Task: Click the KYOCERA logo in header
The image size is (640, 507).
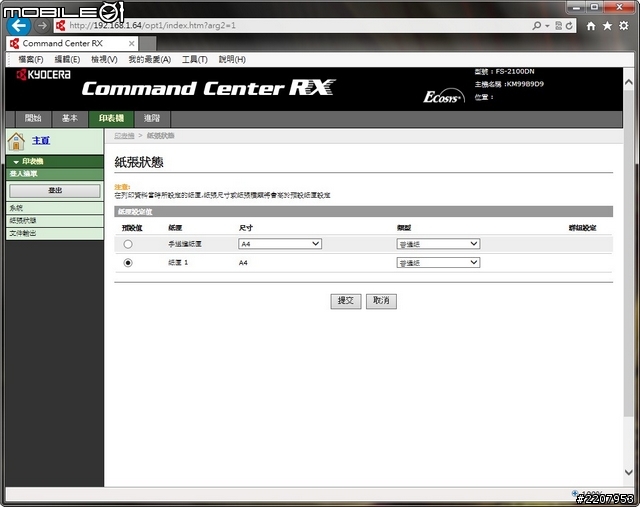Action: (x=43, y=75)
